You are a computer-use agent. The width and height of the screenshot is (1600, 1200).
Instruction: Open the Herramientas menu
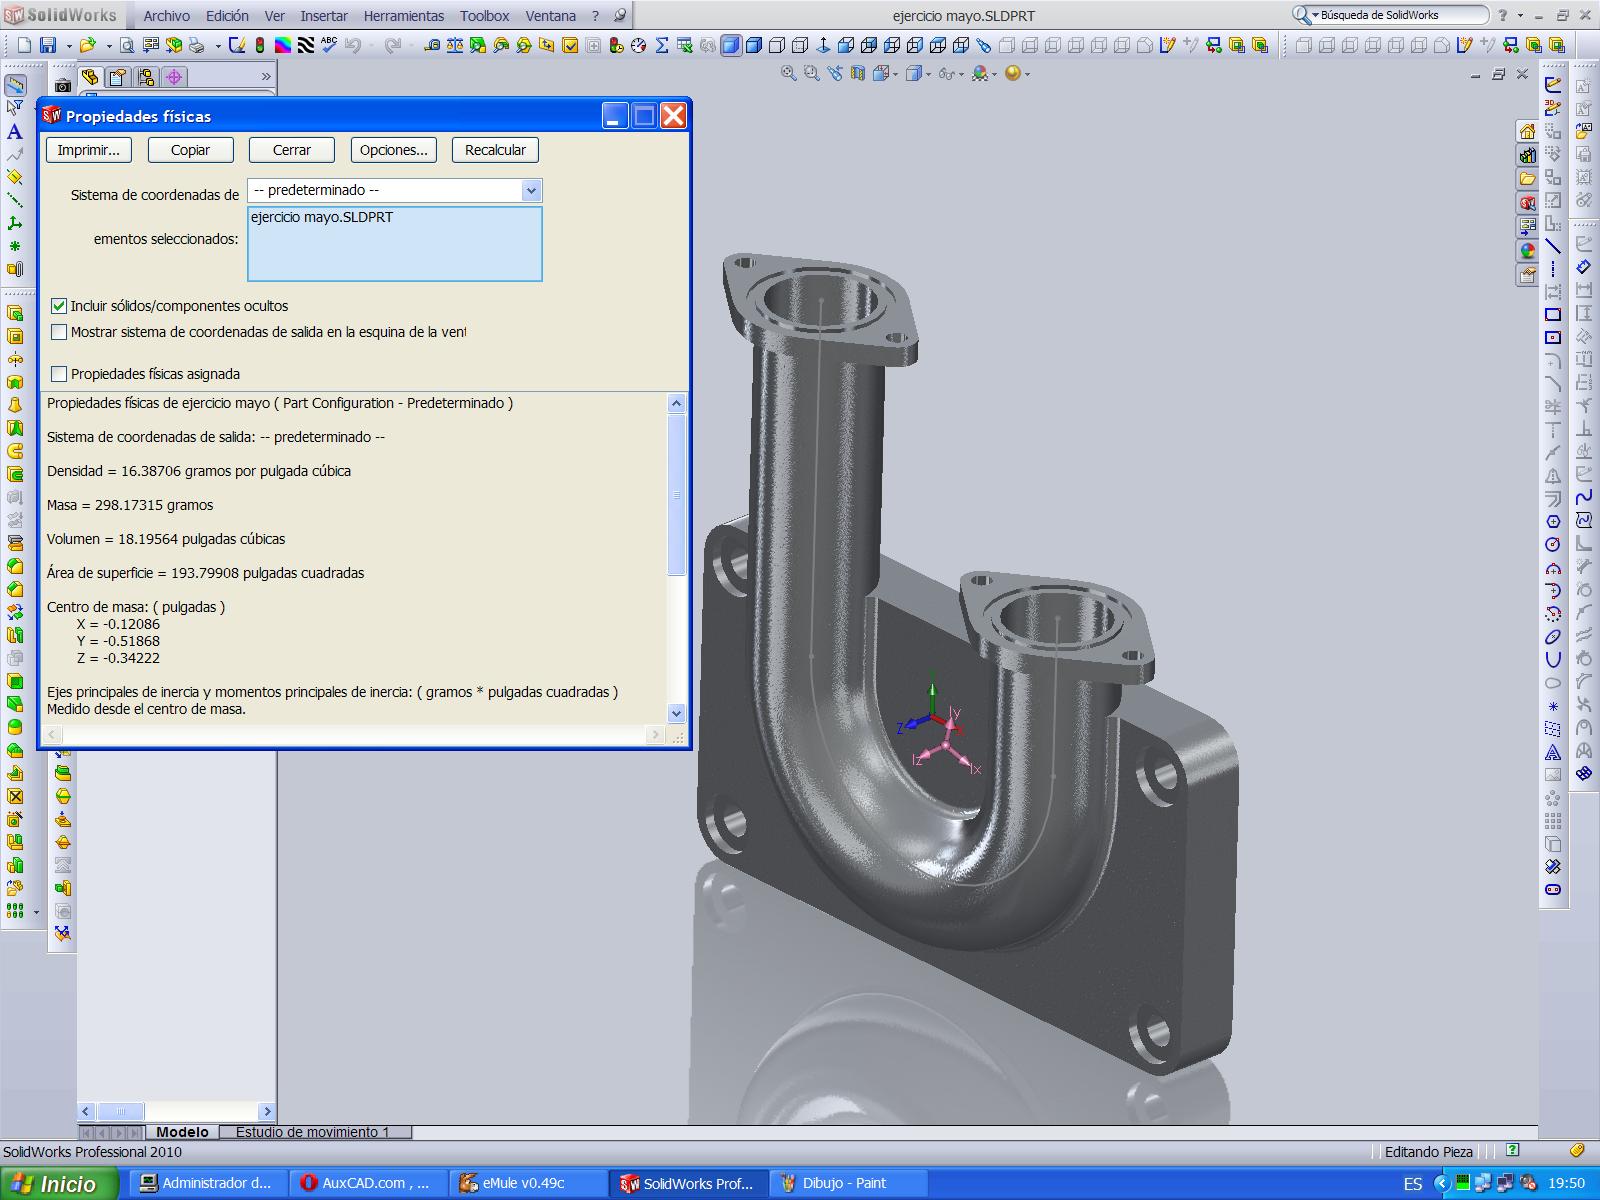(404, 16)
